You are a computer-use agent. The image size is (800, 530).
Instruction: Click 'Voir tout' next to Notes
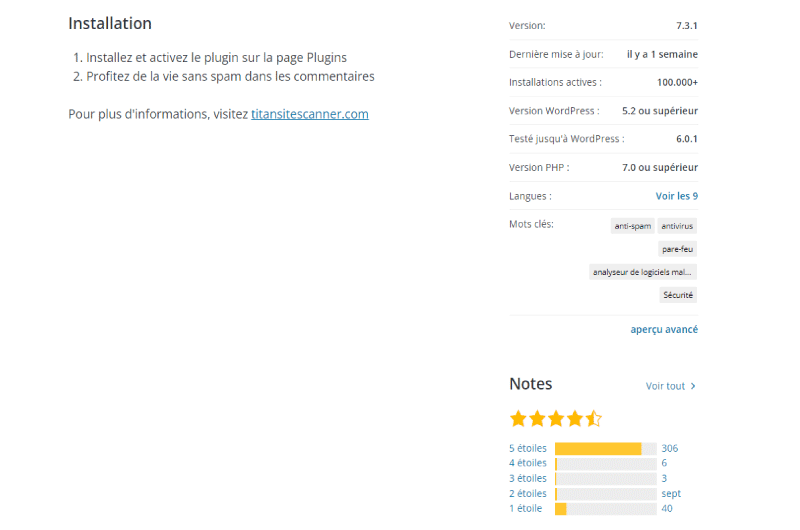665,386
